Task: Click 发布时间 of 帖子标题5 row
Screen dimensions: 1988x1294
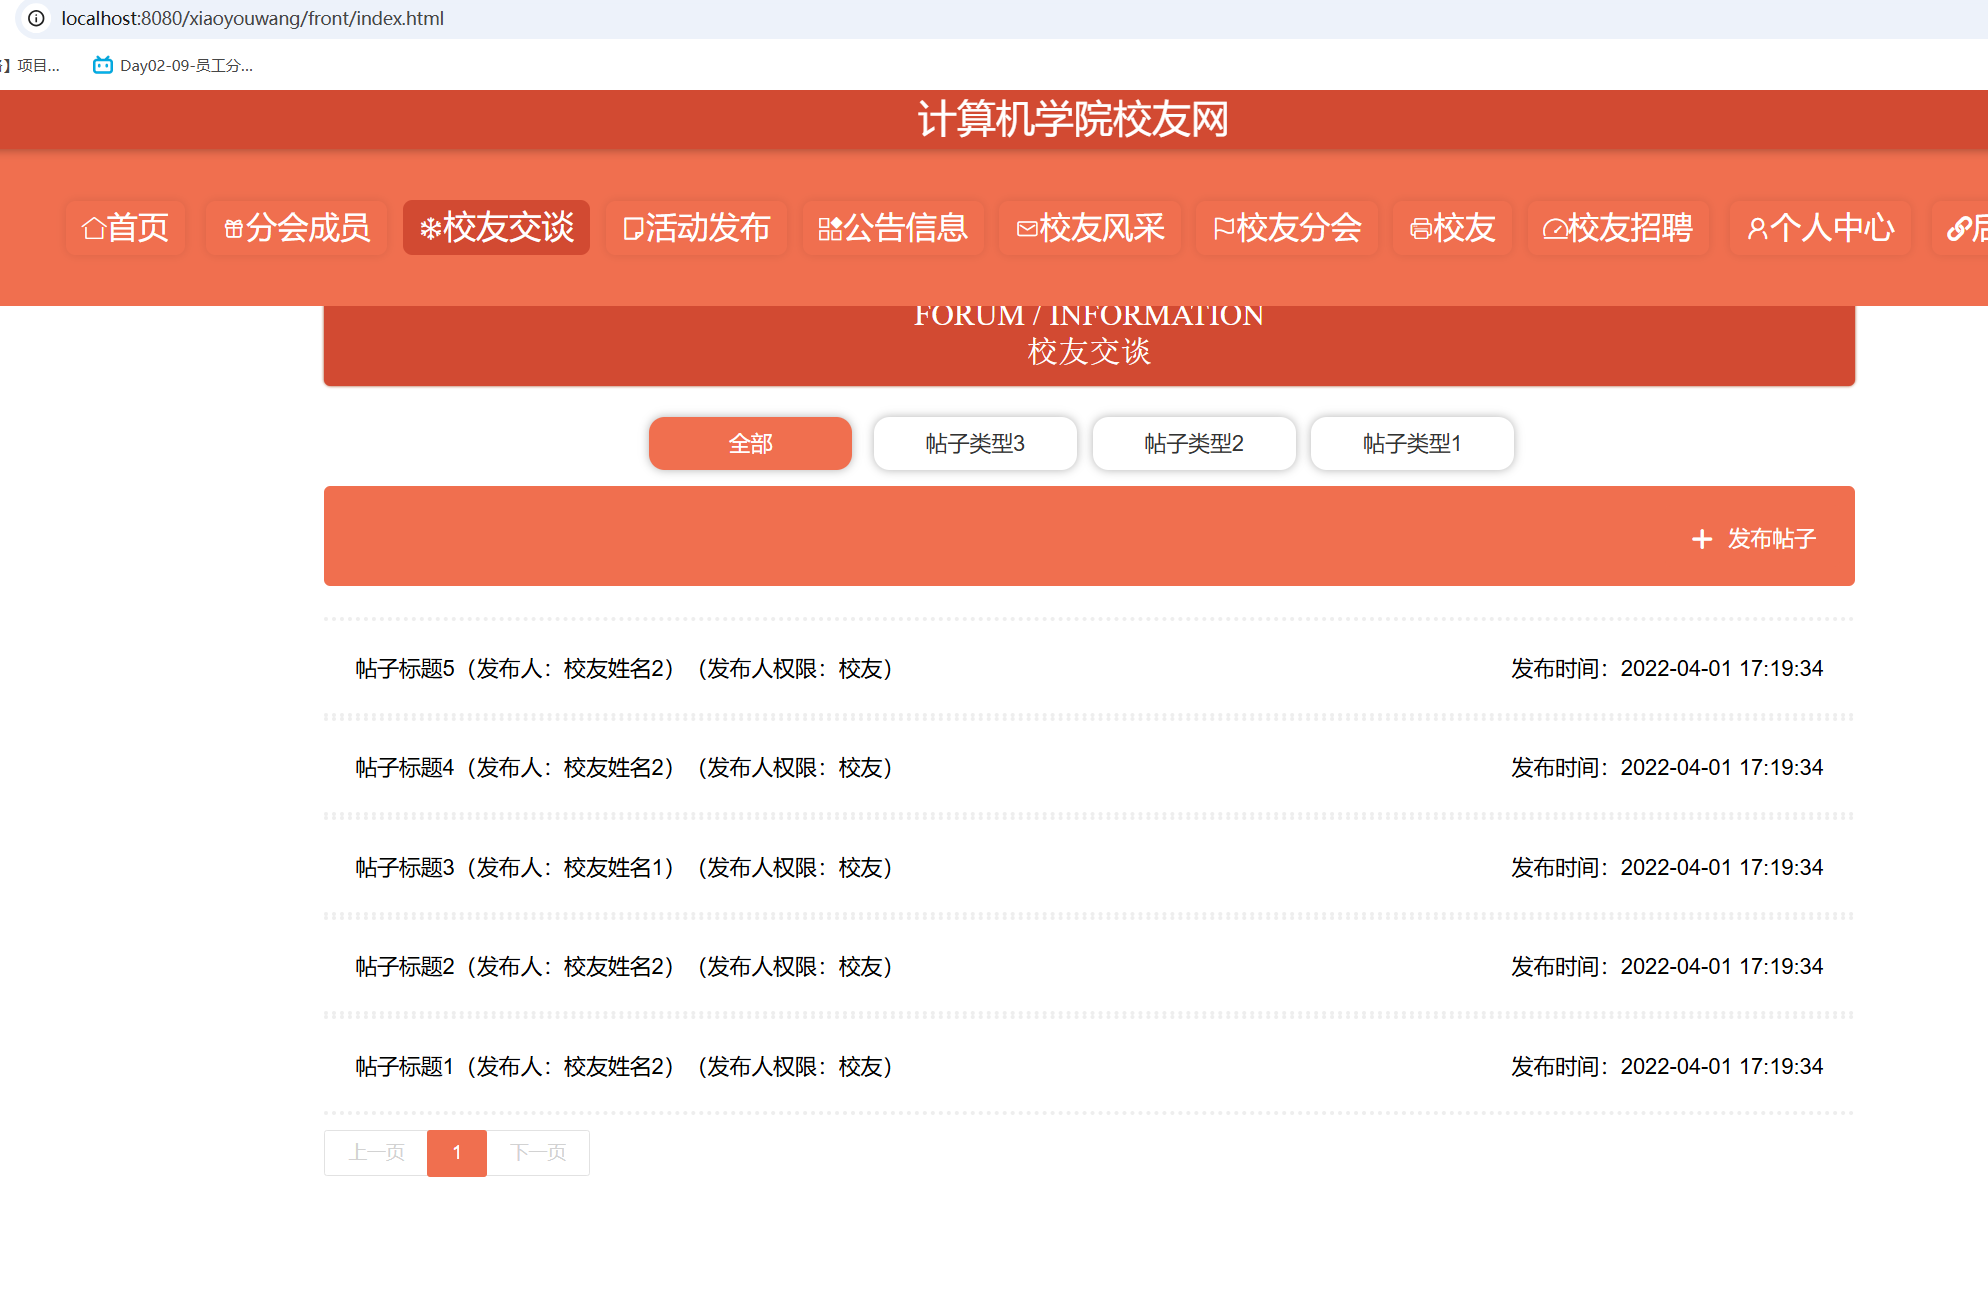Action: 1667,668
